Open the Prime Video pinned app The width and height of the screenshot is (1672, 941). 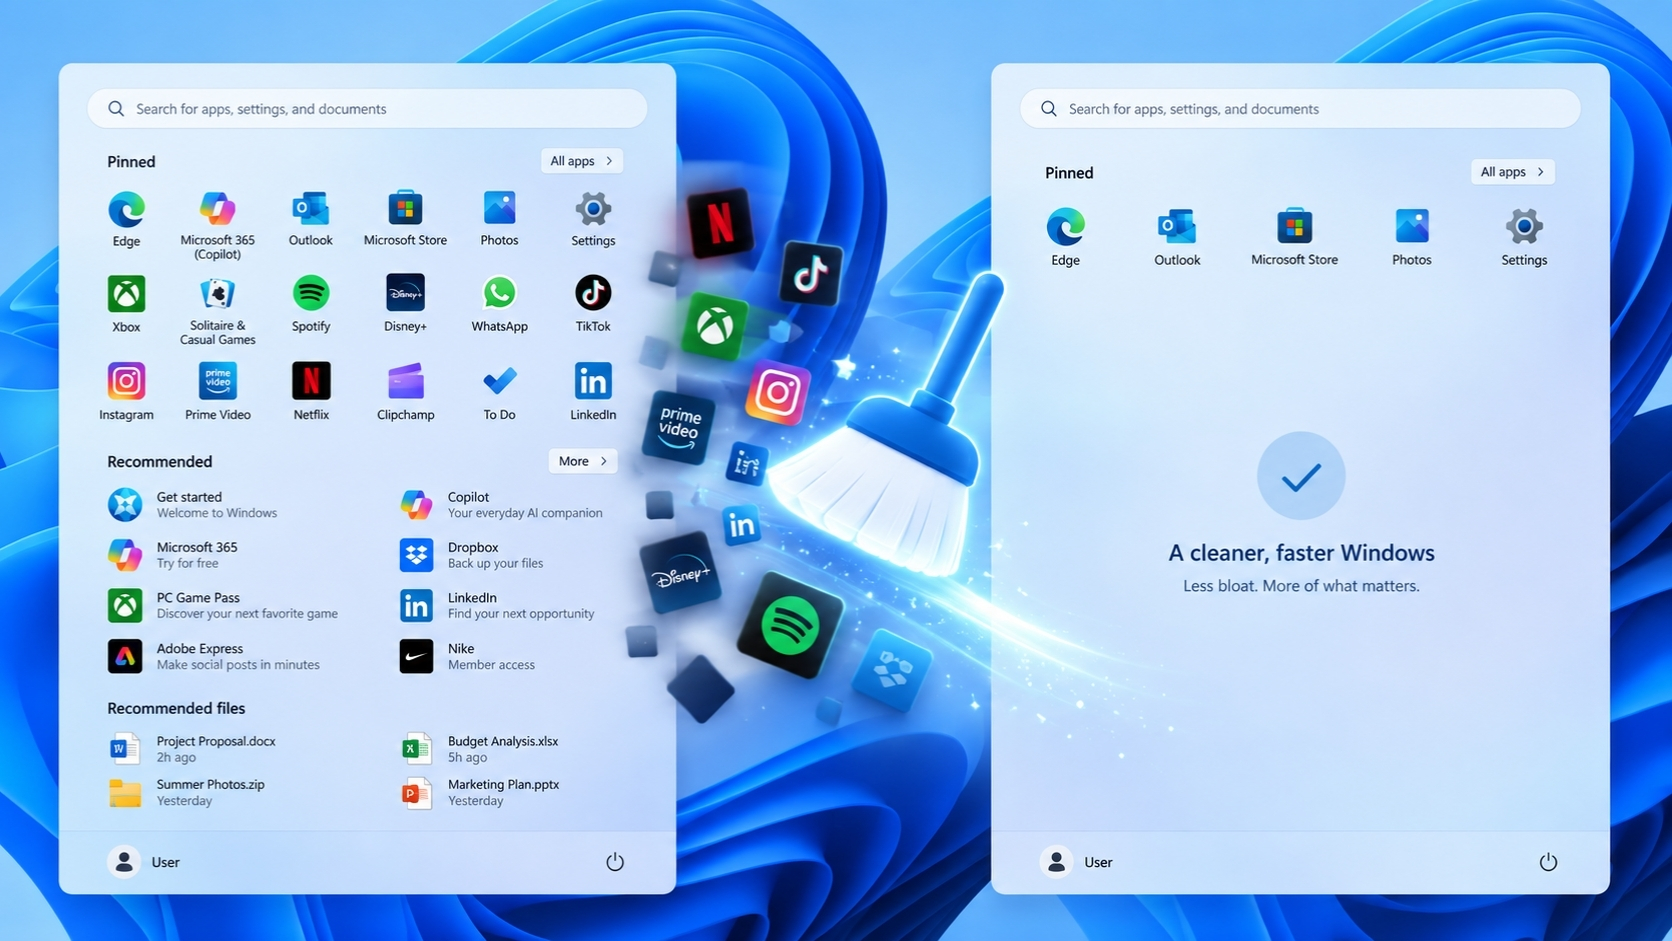tap(217, 392)
